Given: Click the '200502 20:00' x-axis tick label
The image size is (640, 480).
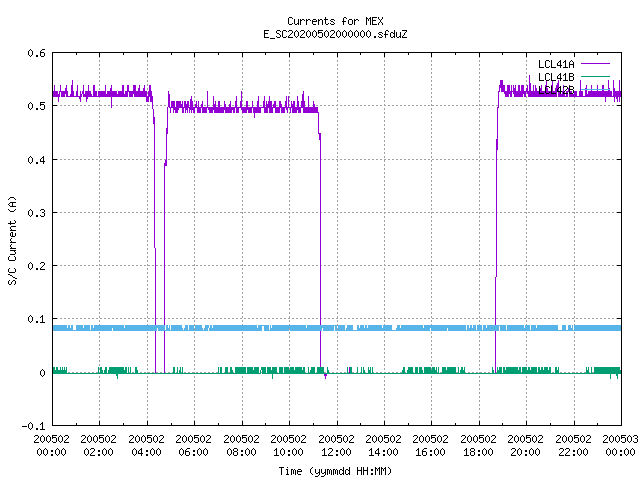Looking at the screenshot, I should tap(525, 445).
